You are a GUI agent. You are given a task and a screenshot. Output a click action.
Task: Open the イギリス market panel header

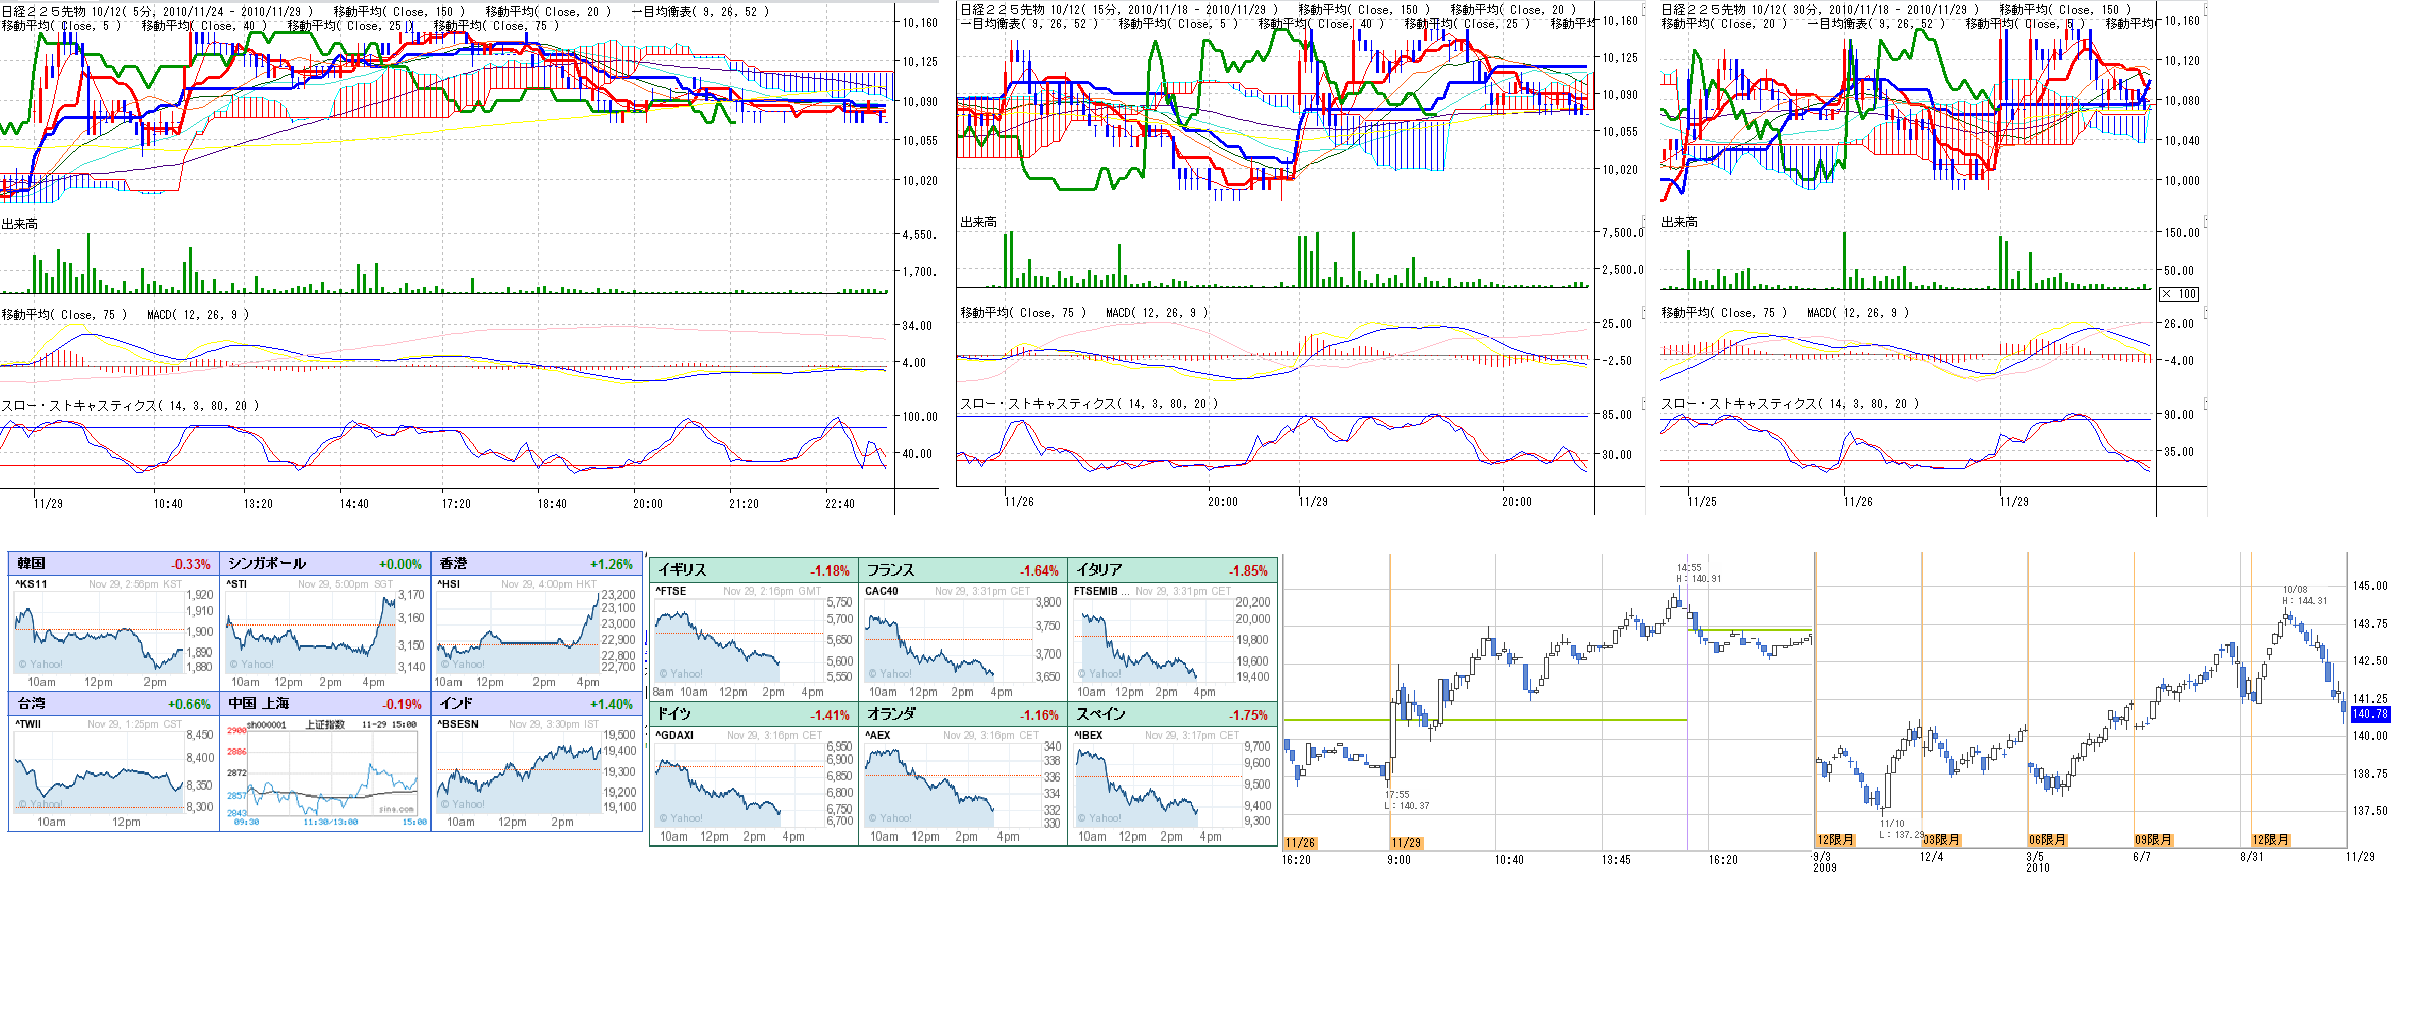(x=753, y=570)
